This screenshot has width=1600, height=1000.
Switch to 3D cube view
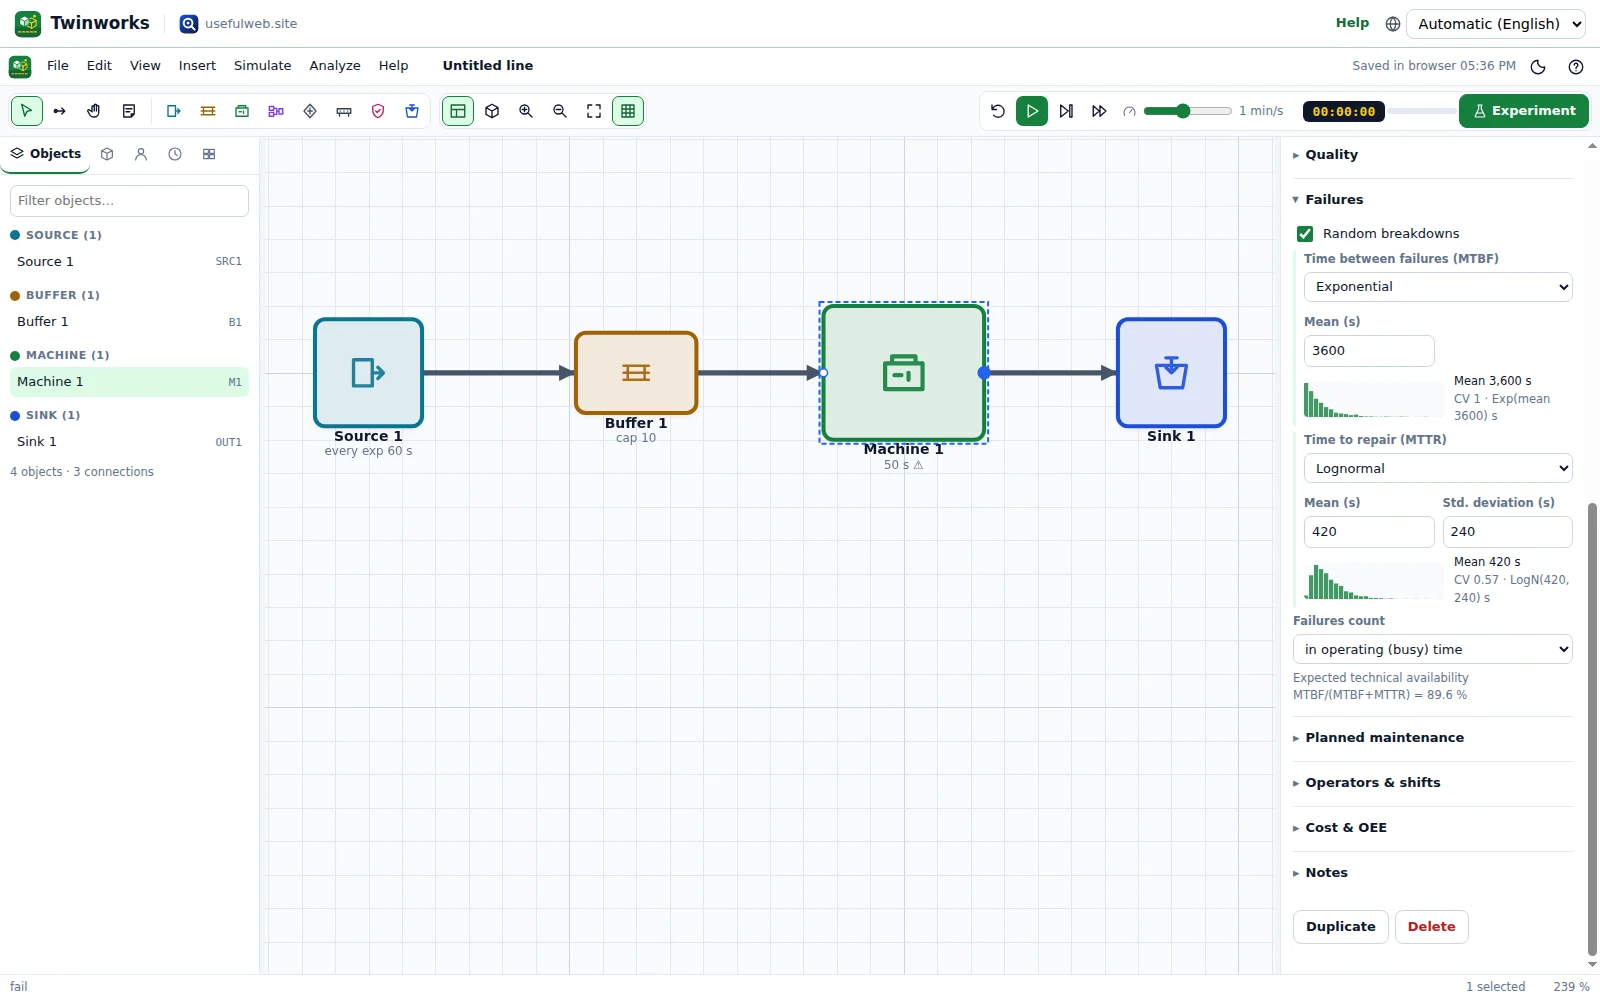tap(492, 111)
